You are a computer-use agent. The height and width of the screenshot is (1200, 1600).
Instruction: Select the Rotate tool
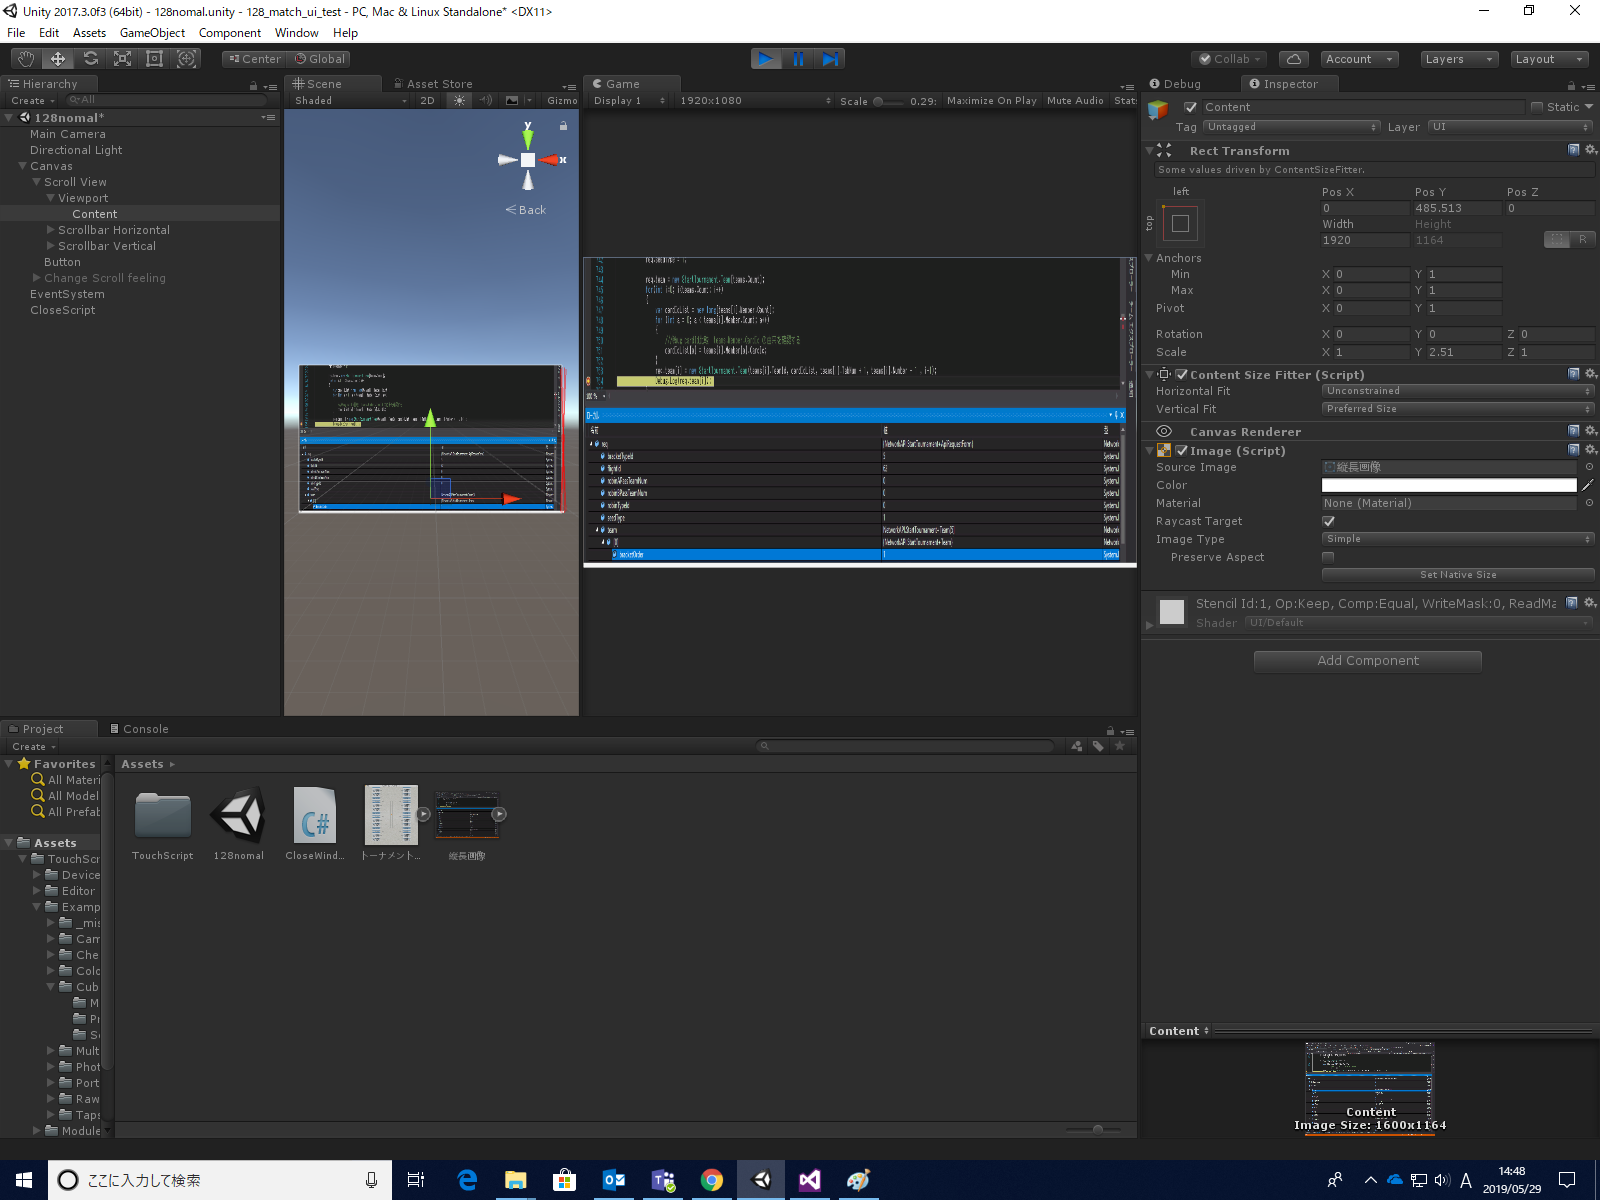[x=90, y=59]
